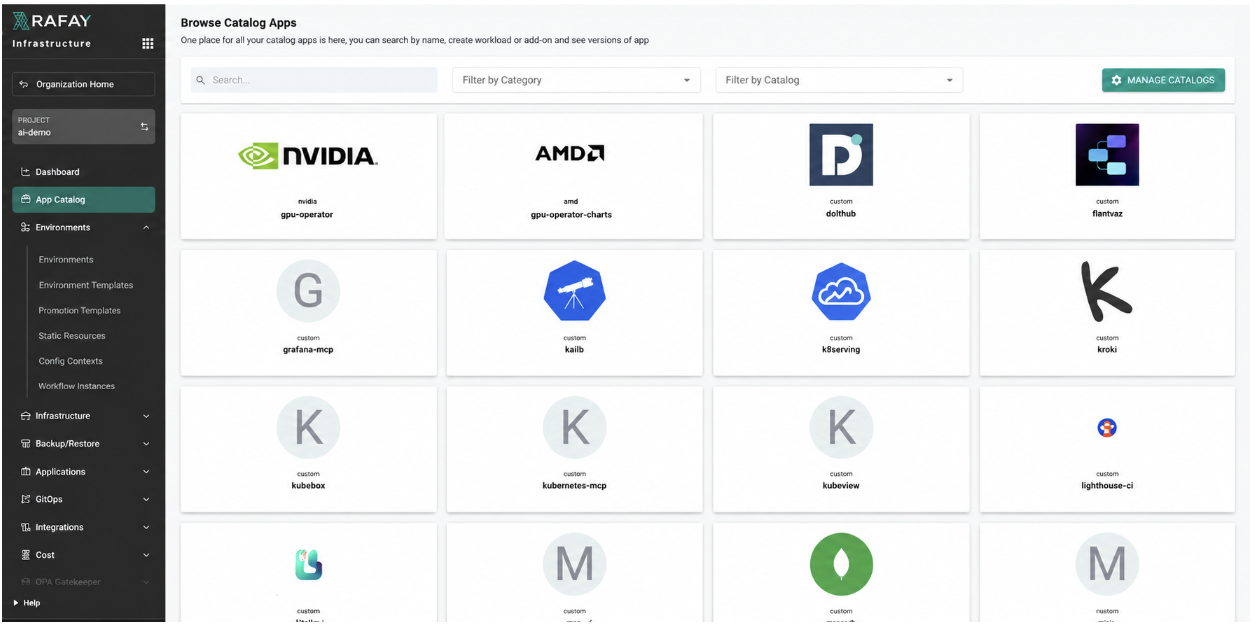This screenshot has height=626, width=1258.
Task: Expand the GitOps section chevron
Action: pyautogui.click(x=146, y=499)
